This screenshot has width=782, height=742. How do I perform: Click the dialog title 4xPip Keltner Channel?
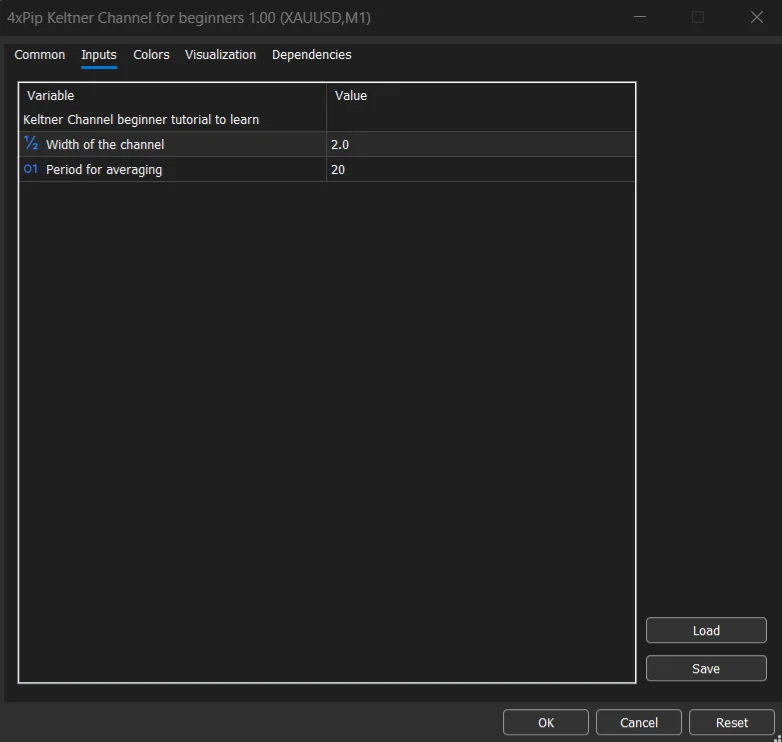point(189,18)
